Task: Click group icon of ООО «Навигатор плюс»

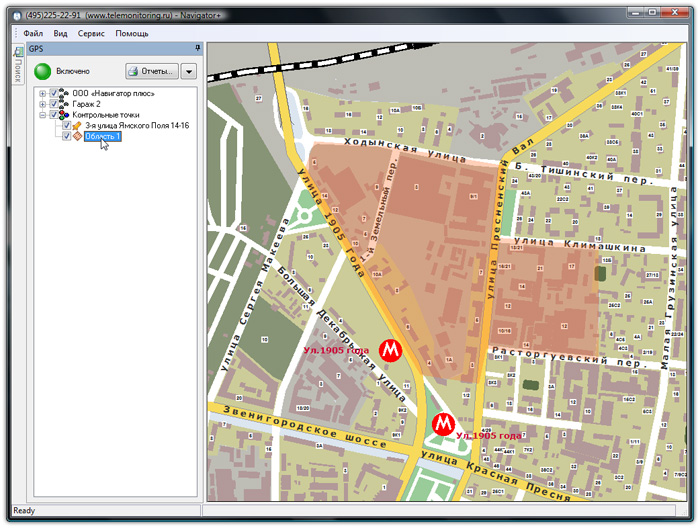Action: click(x=64, y=93)
